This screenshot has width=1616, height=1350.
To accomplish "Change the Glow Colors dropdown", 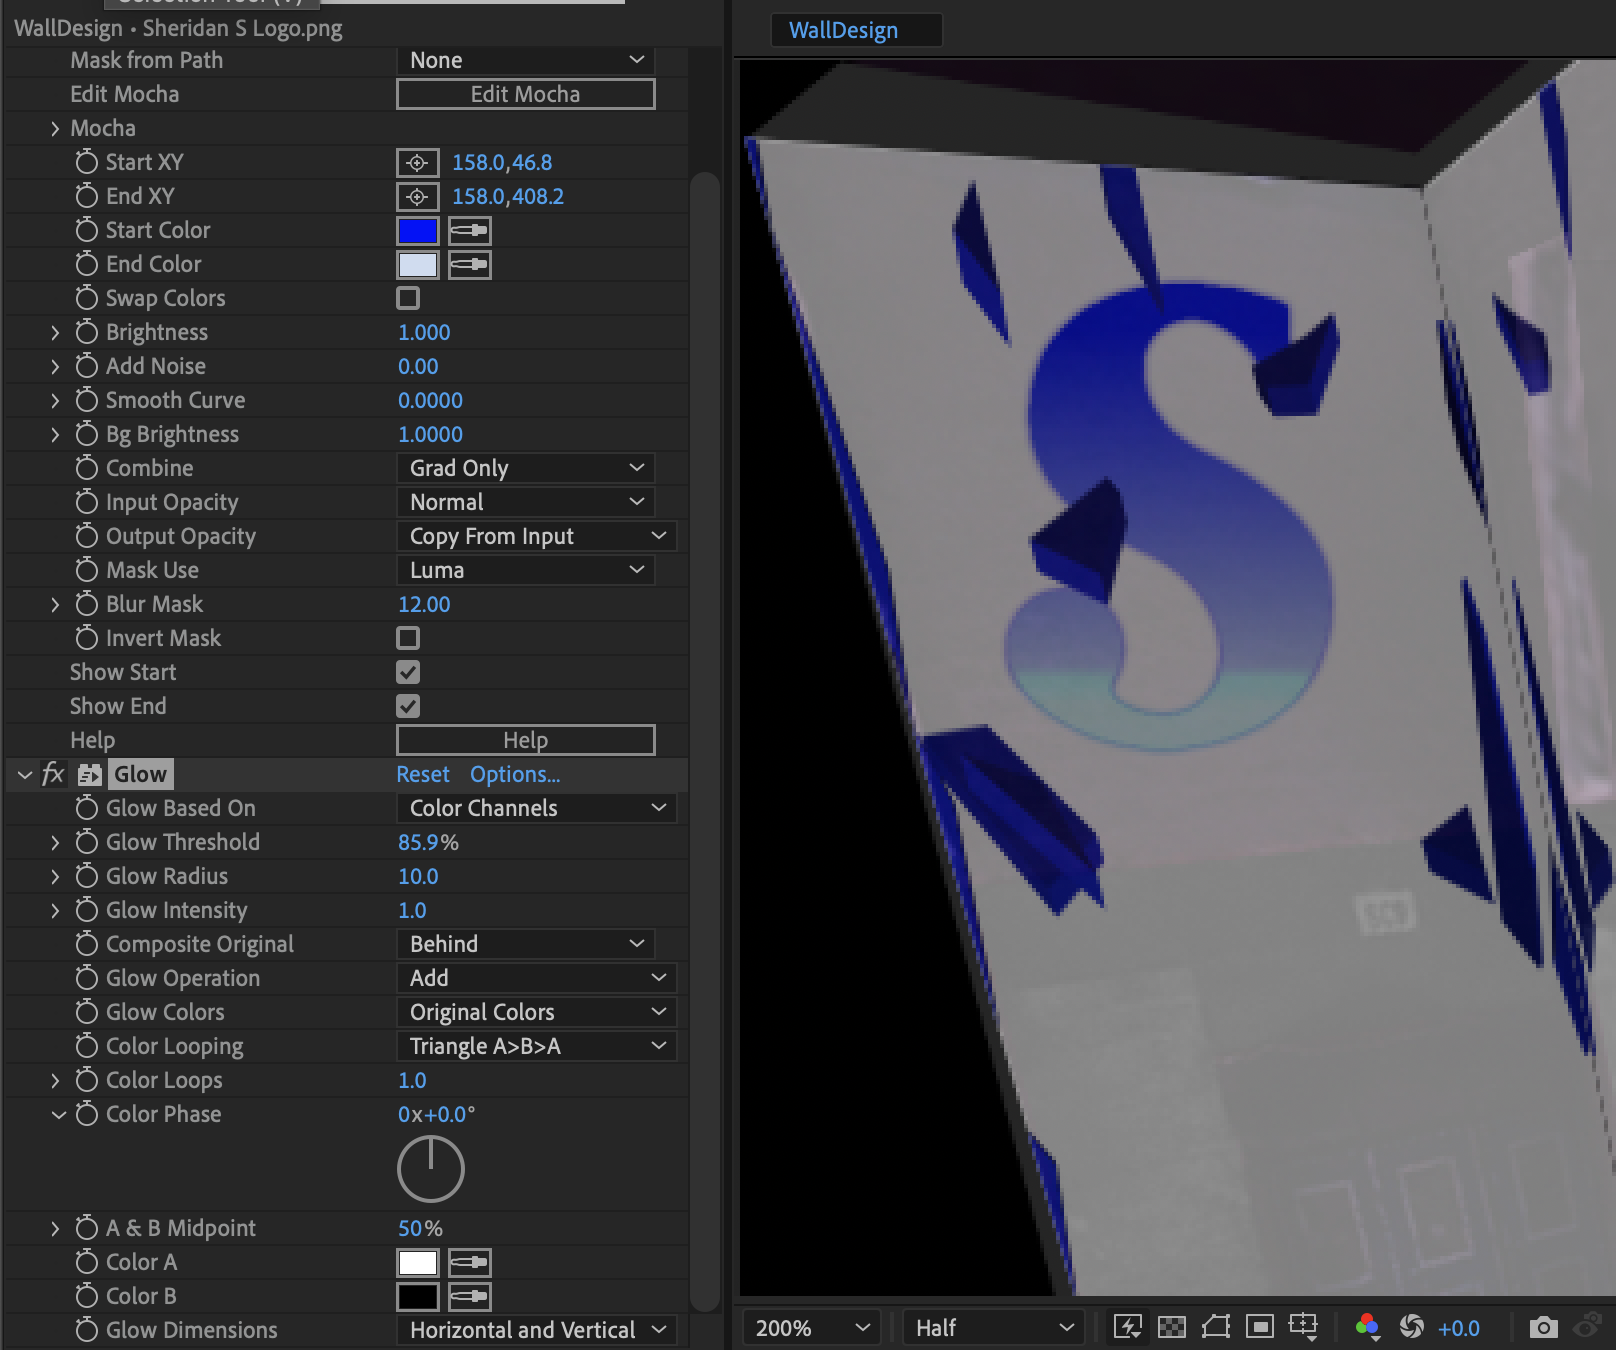I will (x=536, y=1011).
